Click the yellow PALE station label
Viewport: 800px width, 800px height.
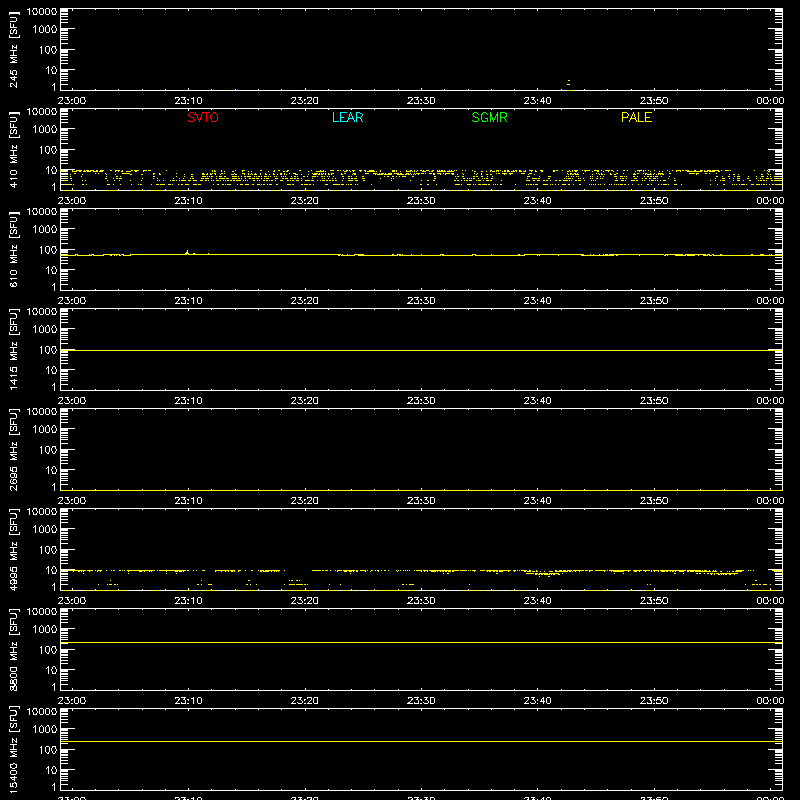[636, 117]
